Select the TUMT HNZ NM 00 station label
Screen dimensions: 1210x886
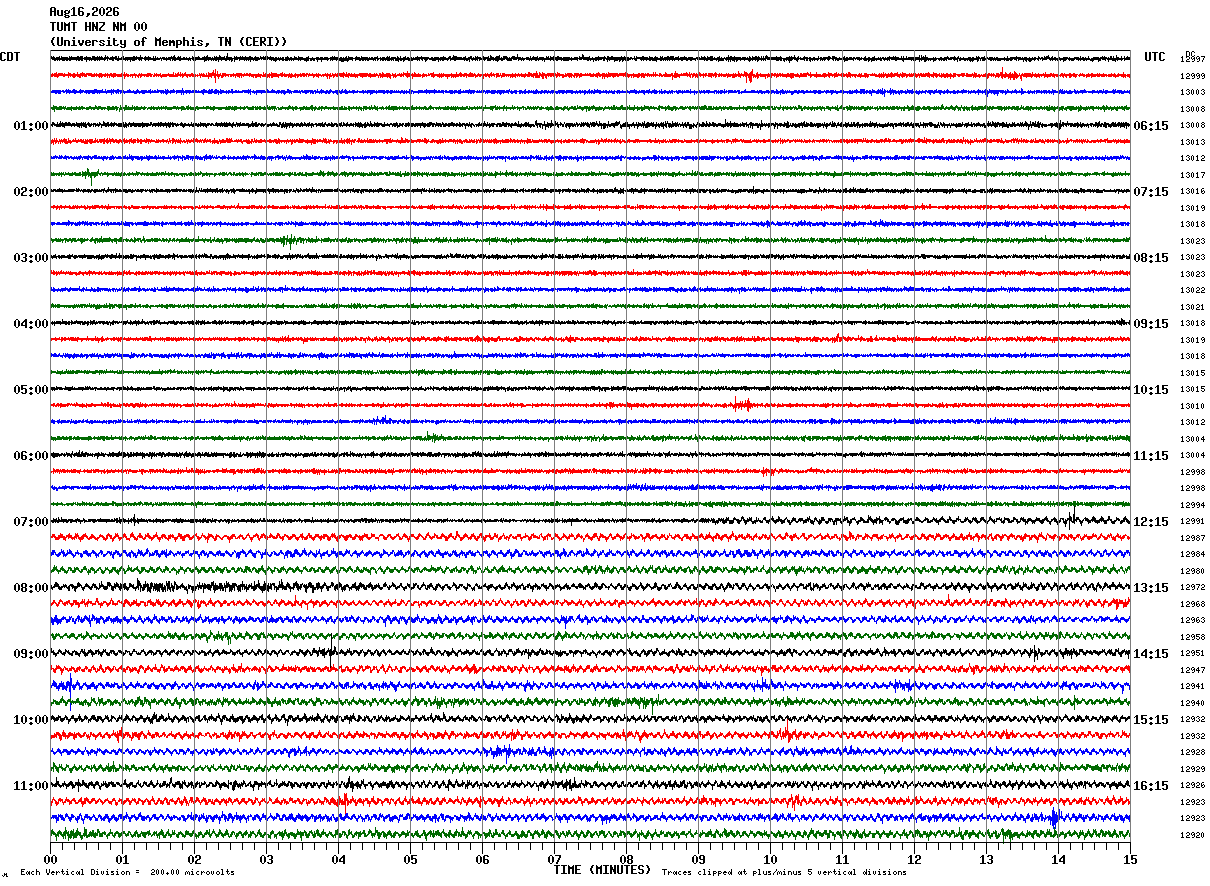(98, 27)
